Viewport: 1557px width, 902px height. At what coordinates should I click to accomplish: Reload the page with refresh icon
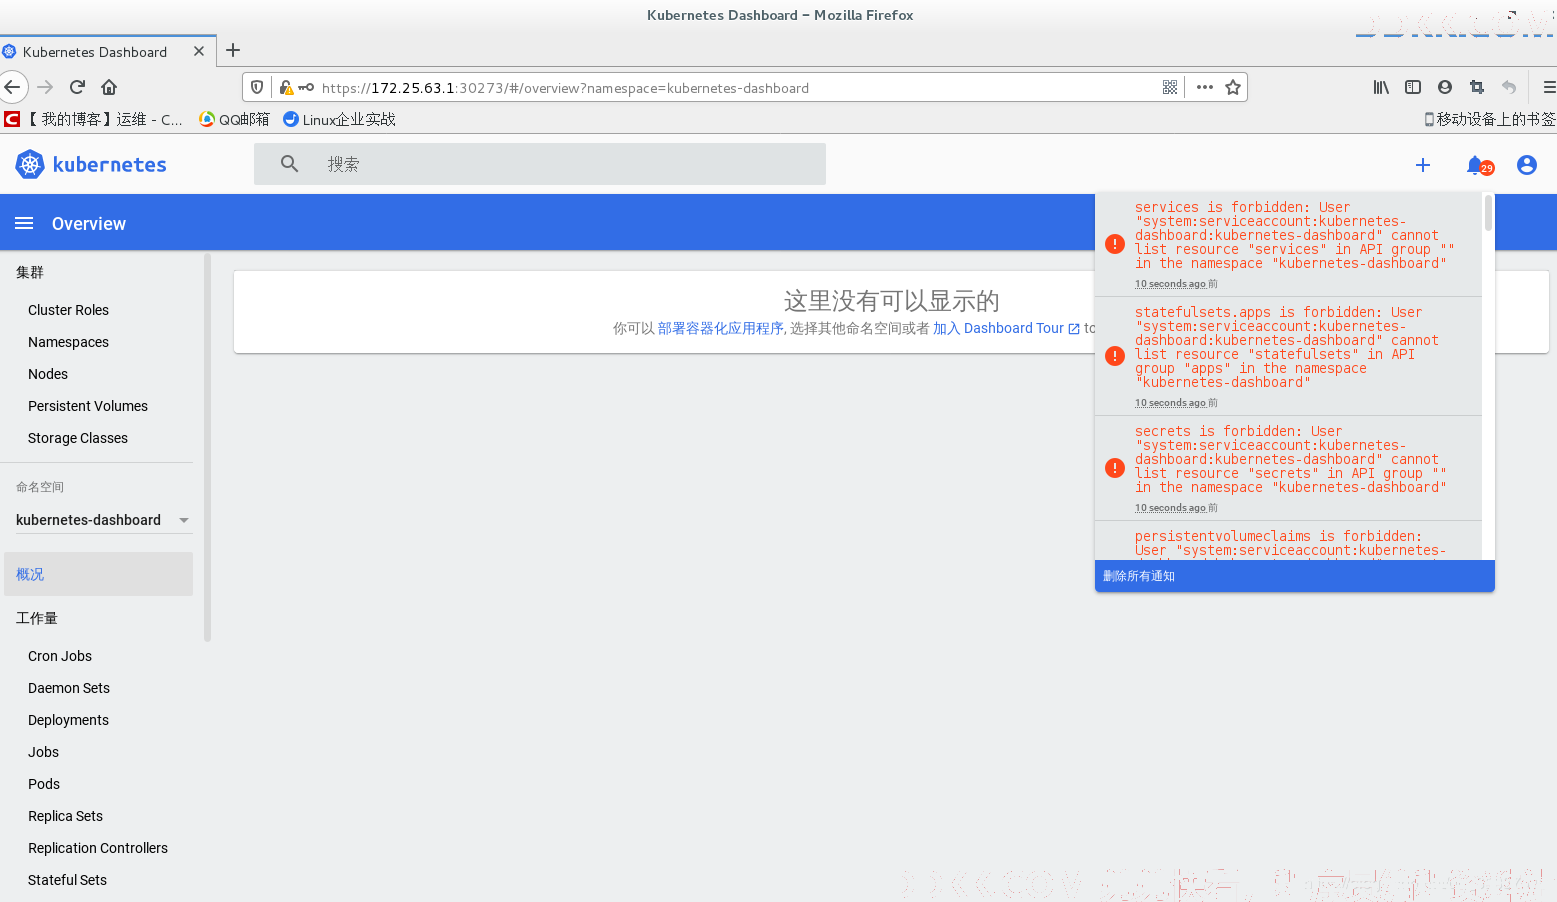pos(77,87)
